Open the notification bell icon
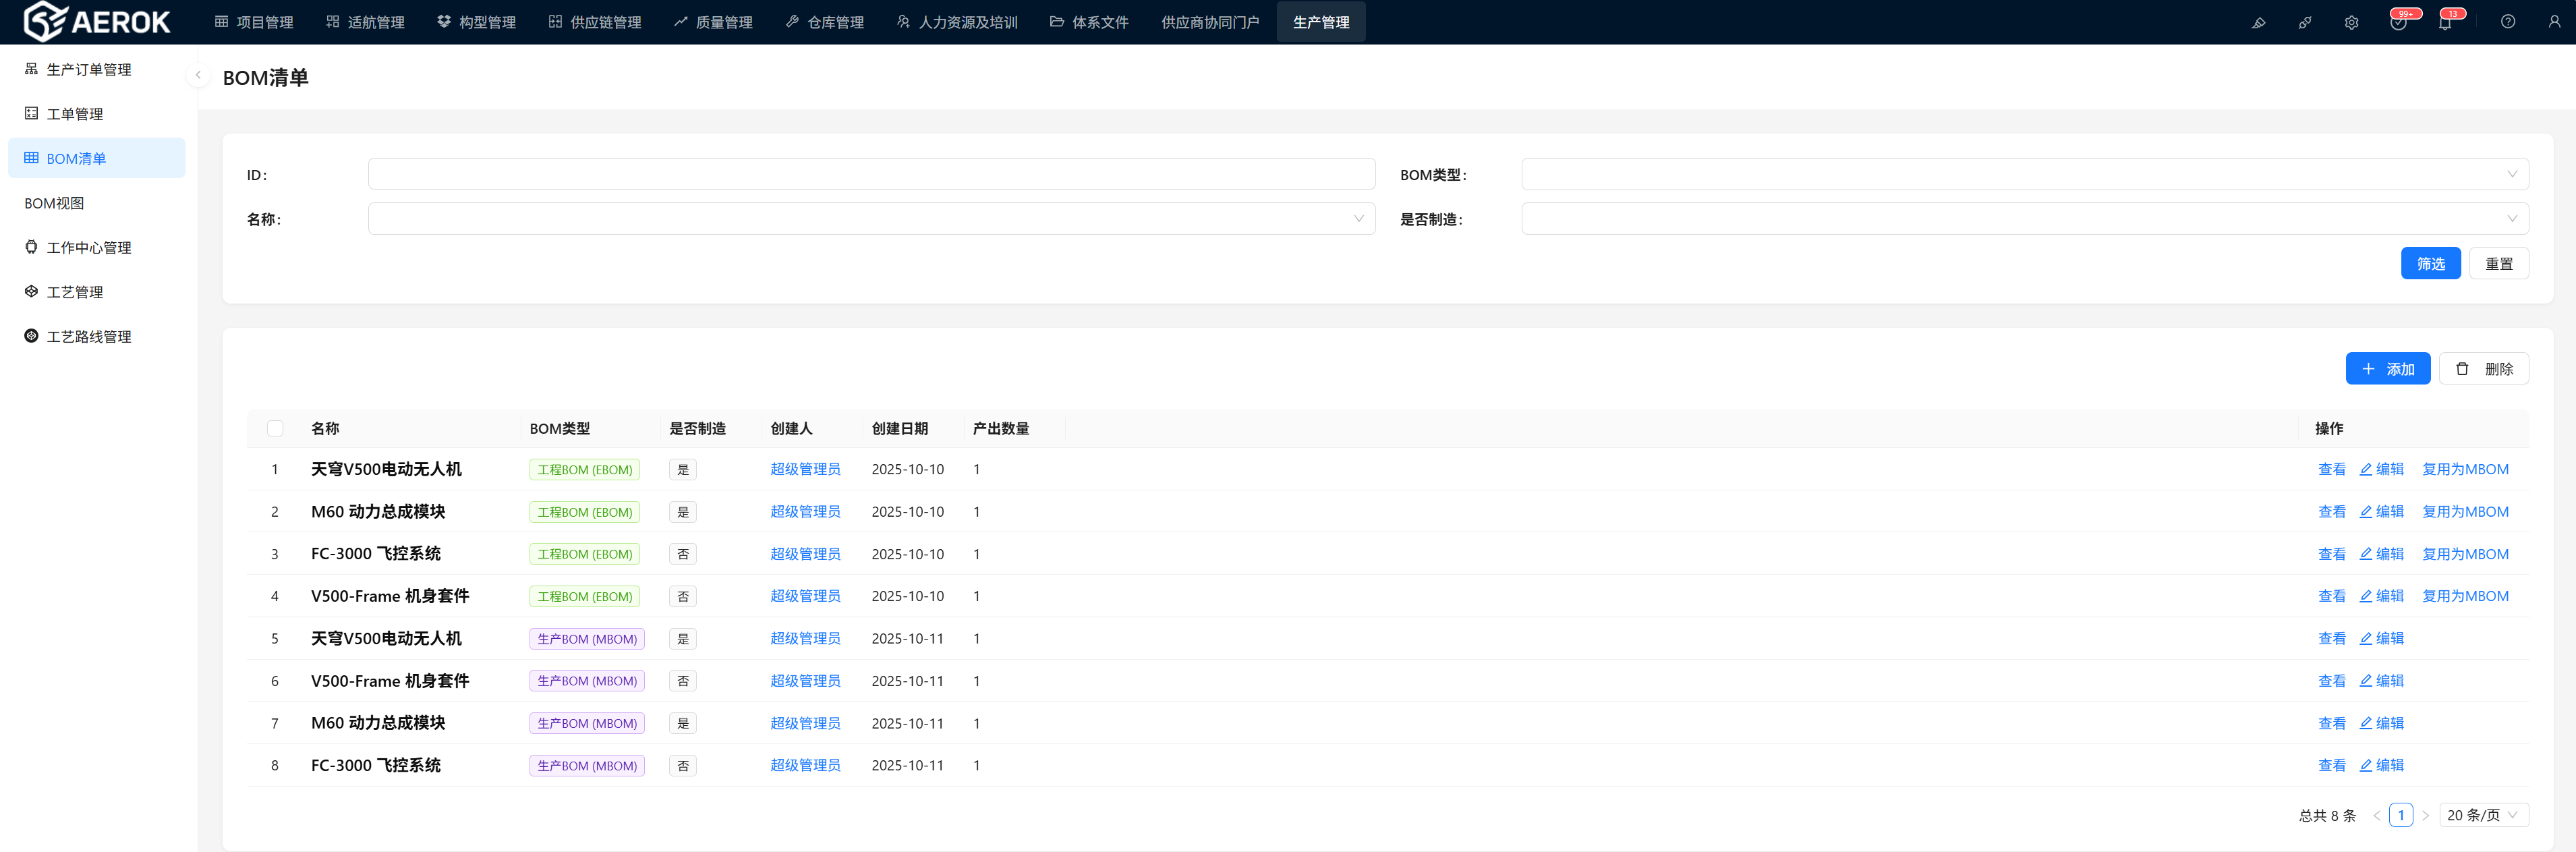 point(2445,22)
